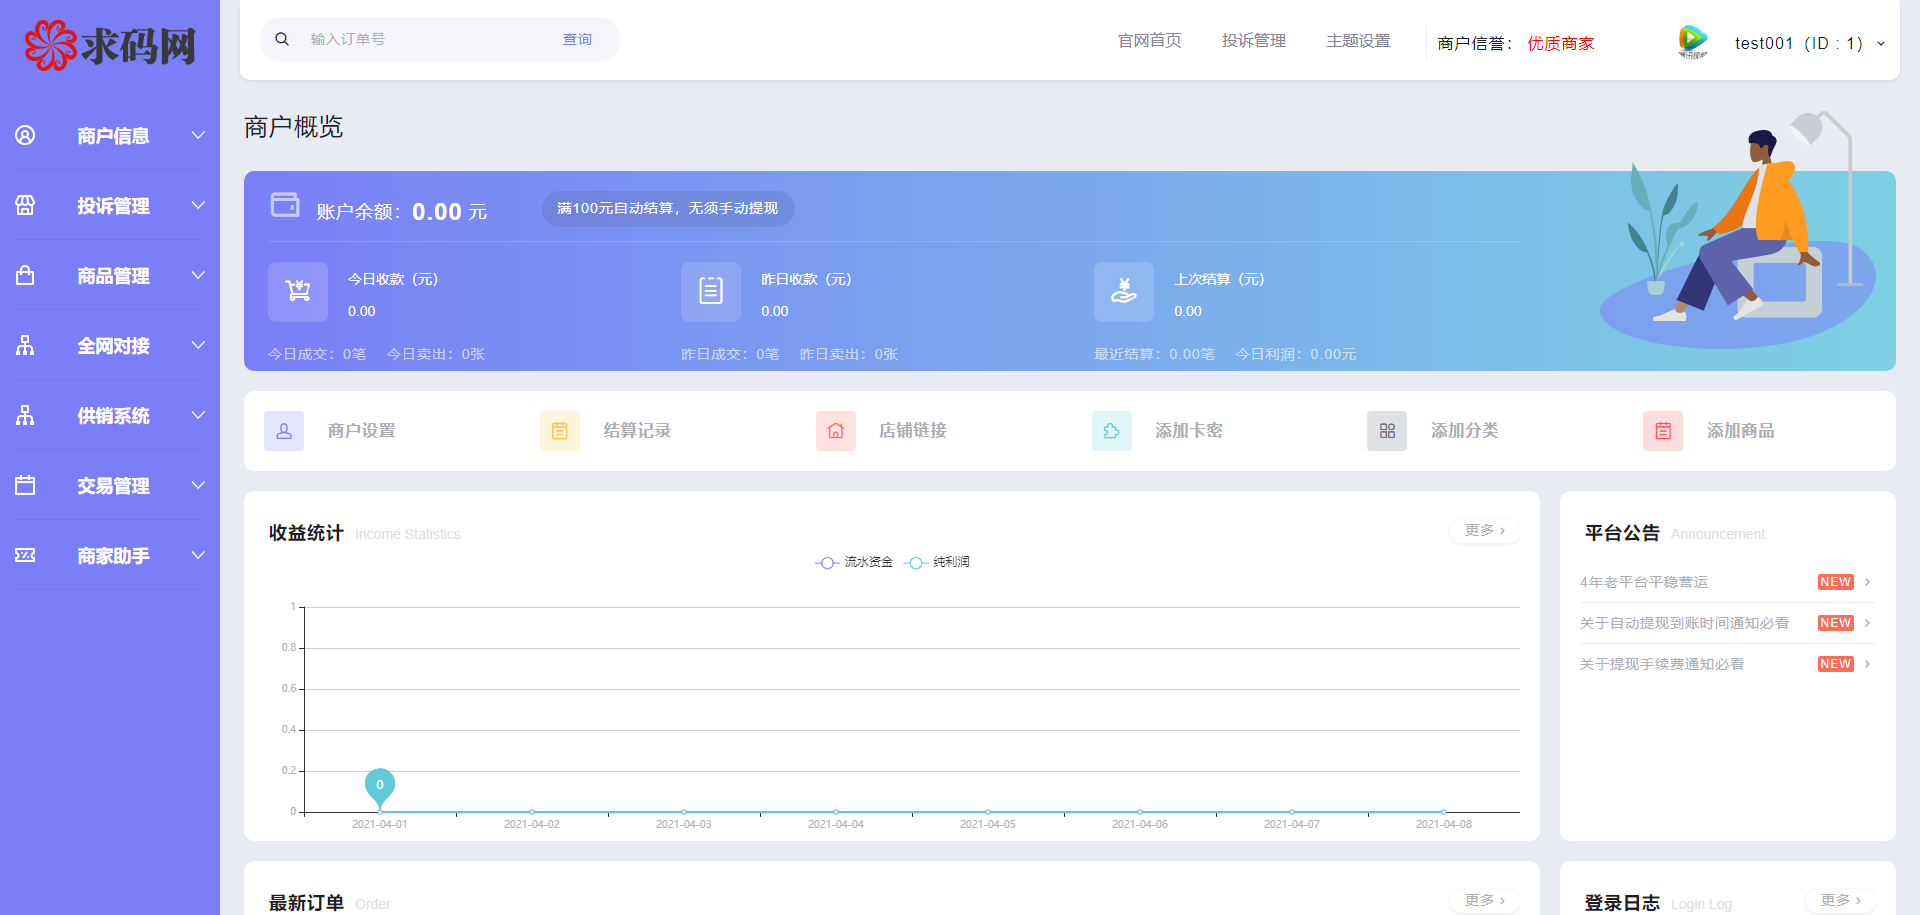Image resolution: width=1920 pixels, height=915 pixels.
Task: Click 更多 in the 登录日志 panel
Action: point(1841,900)
